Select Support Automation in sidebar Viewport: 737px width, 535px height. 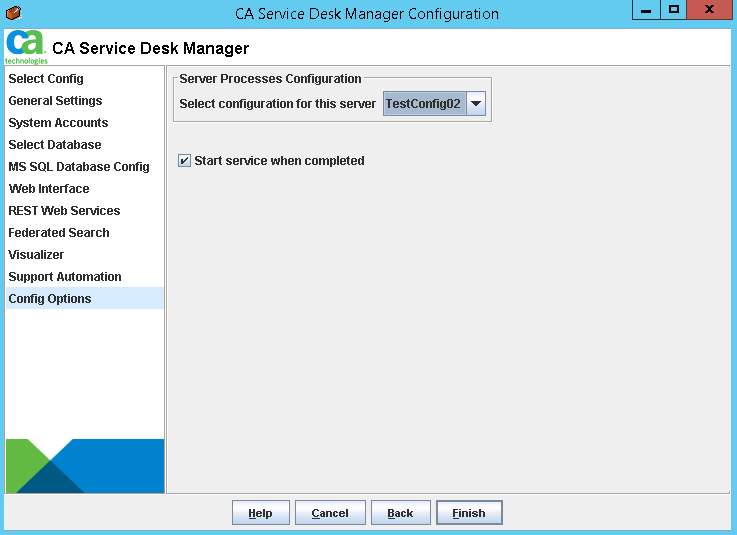coord(65,277)
